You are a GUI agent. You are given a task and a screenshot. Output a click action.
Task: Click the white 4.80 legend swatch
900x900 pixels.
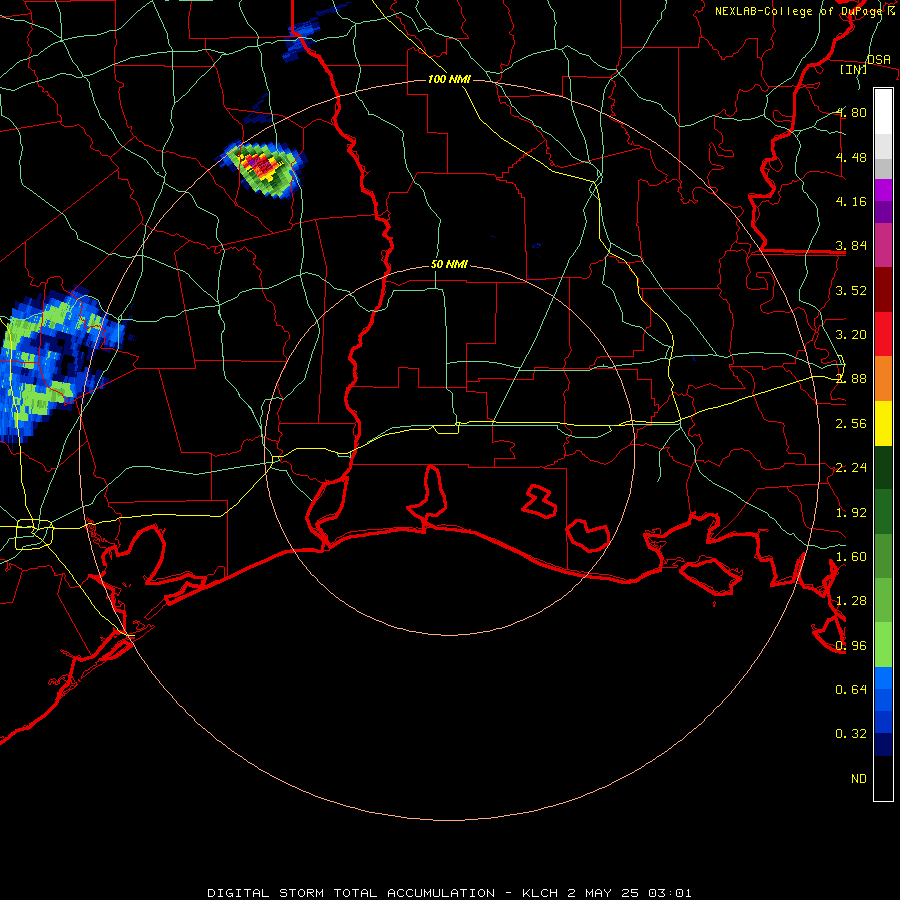click(x=883, y=111)
